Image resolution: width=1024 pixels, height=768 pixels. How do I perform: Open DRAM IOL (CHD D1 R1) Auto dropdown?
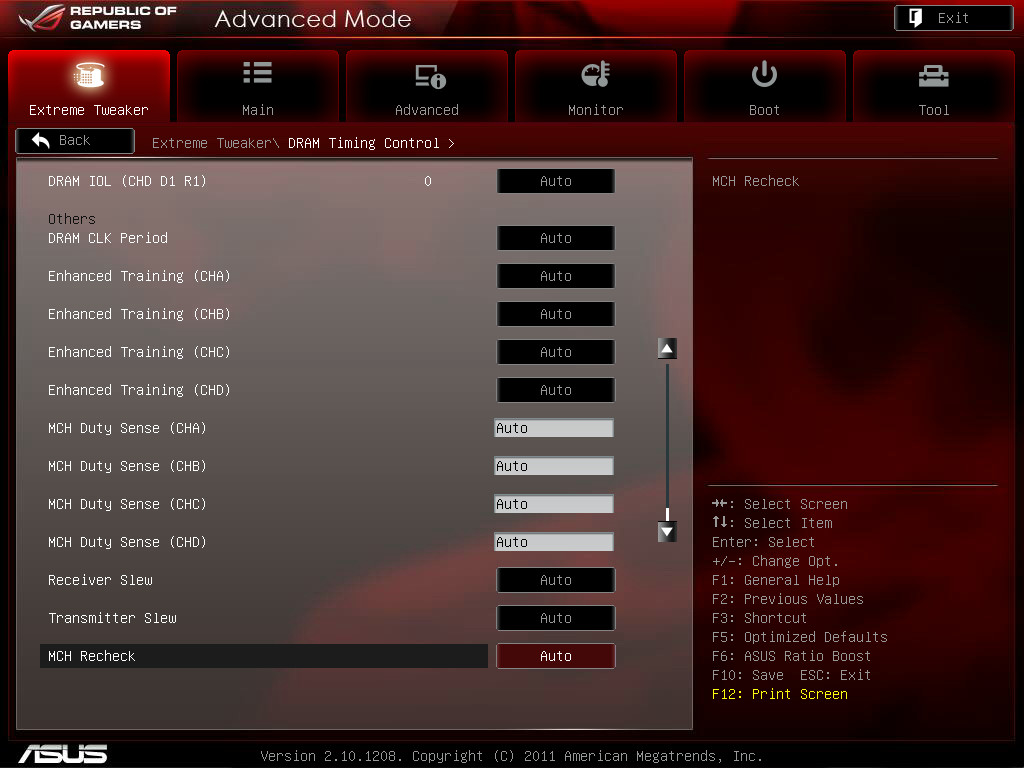point(556,181)
